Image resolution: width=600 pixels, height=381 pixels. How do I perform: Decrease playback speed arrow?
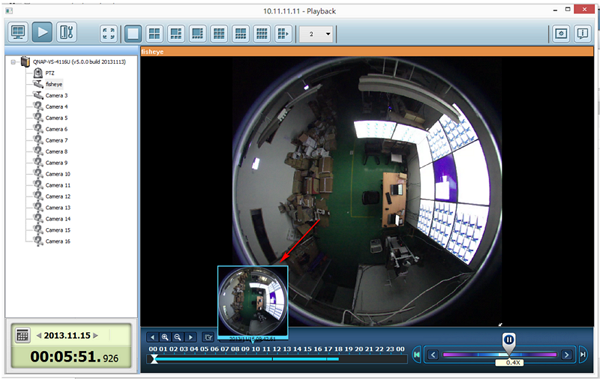tap(433, 355)
